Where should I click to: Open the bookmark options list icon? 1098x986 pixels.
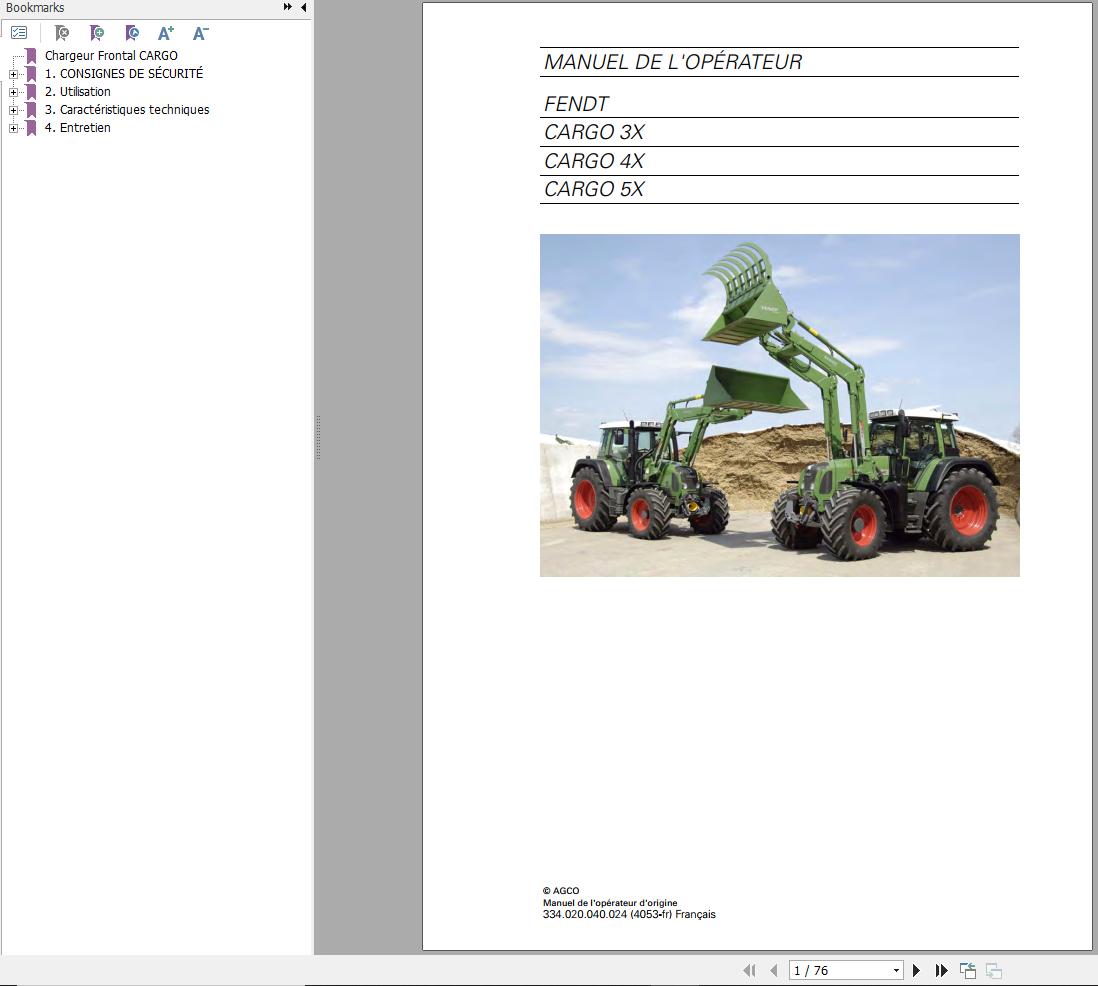point(19,33)
